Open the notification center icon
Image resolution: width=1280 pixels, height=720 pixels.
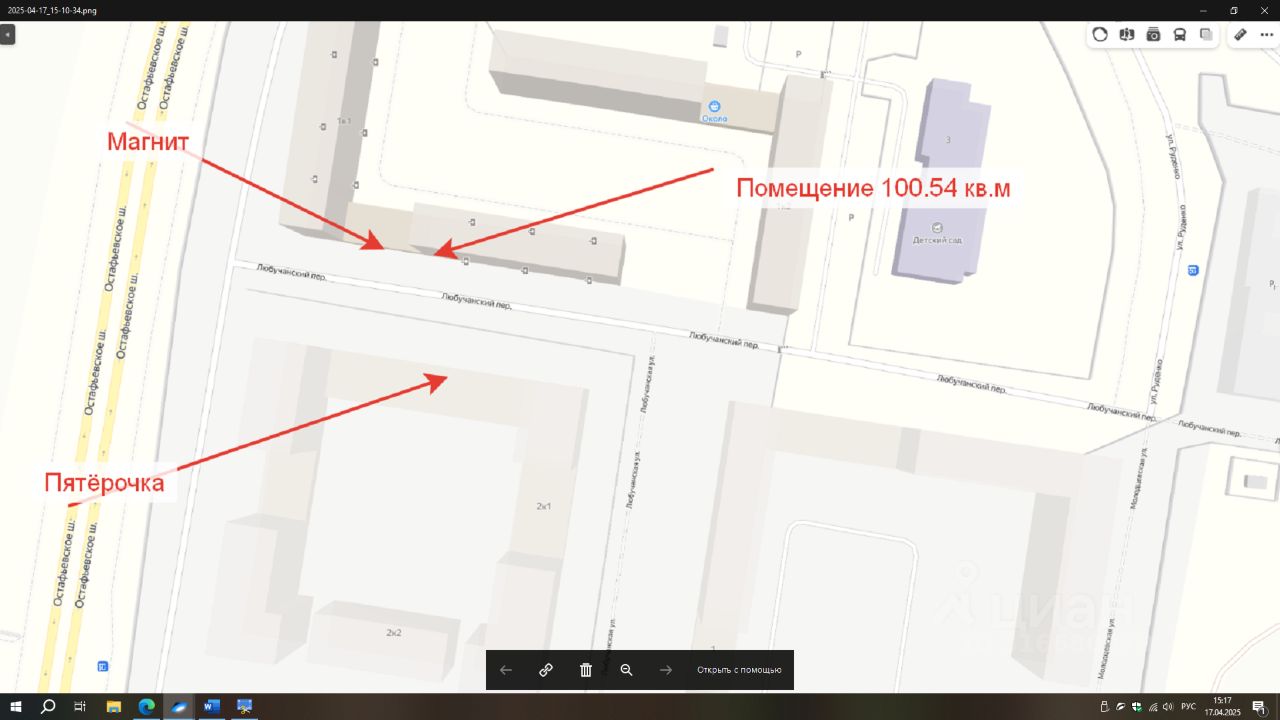pyautogui.click(x=1259, y=707)
